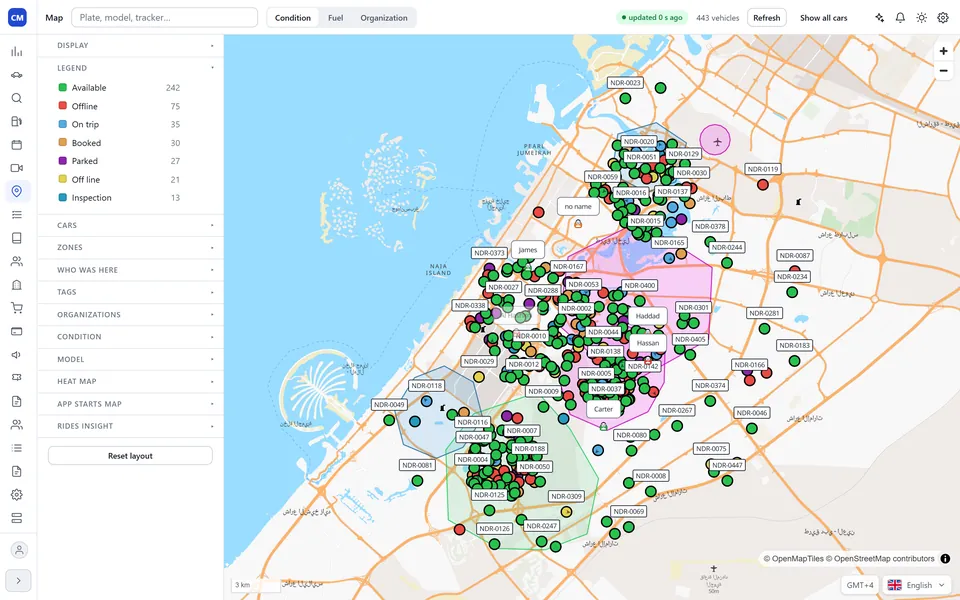Focus the plate, model, tracker search field

point(165,18)
